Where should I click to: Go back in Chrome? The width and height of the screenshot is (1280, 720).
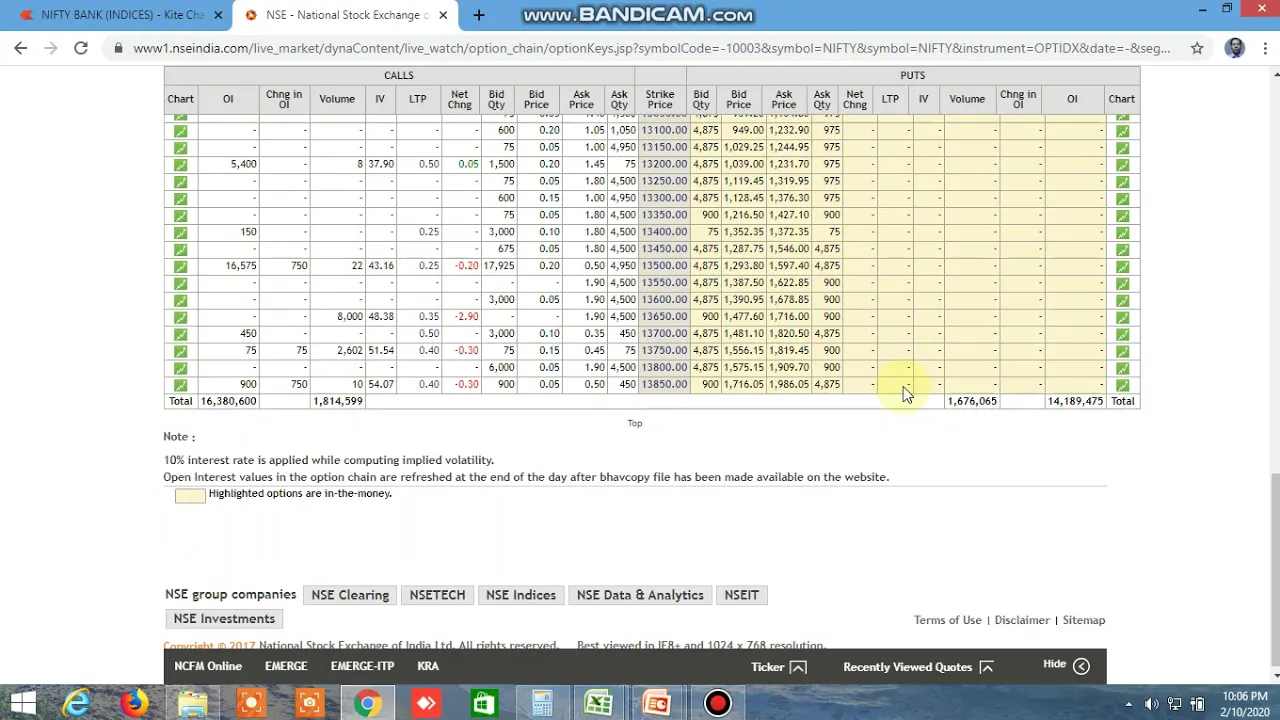point(20,48)
